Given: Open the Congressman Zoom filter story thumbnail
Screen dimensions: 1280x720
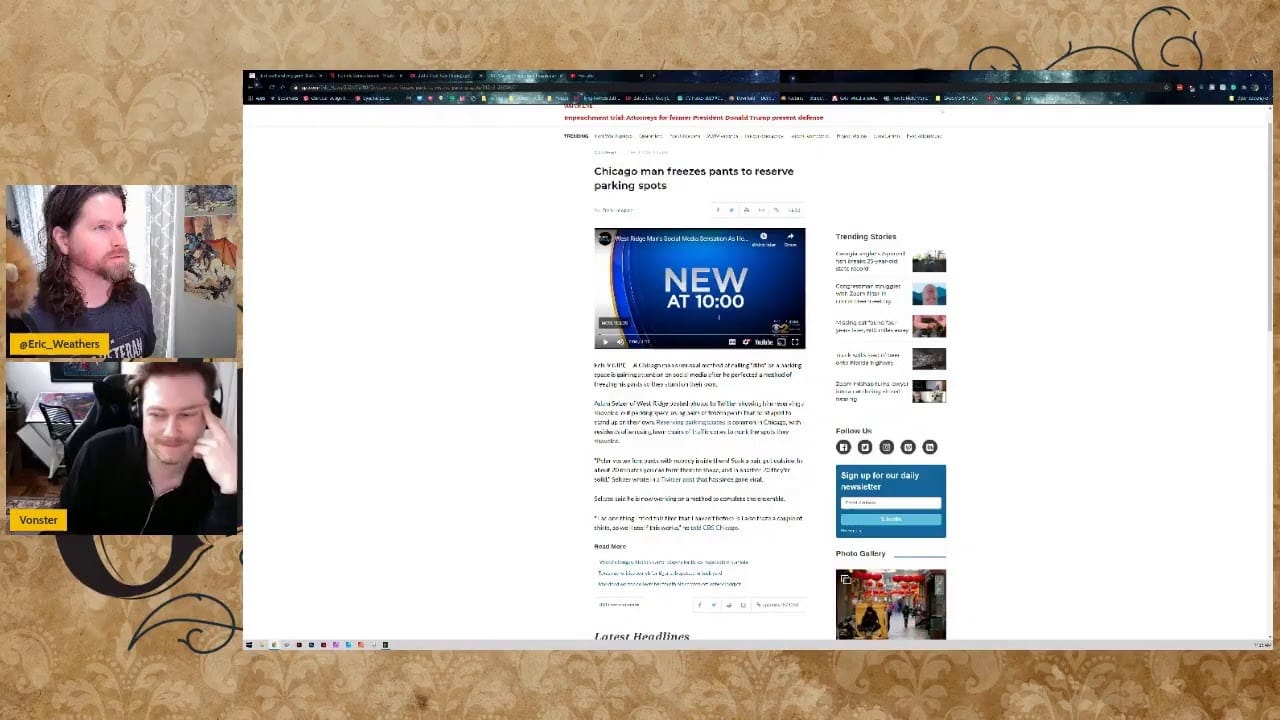Looking at the screenshot, I should point(929,294).
